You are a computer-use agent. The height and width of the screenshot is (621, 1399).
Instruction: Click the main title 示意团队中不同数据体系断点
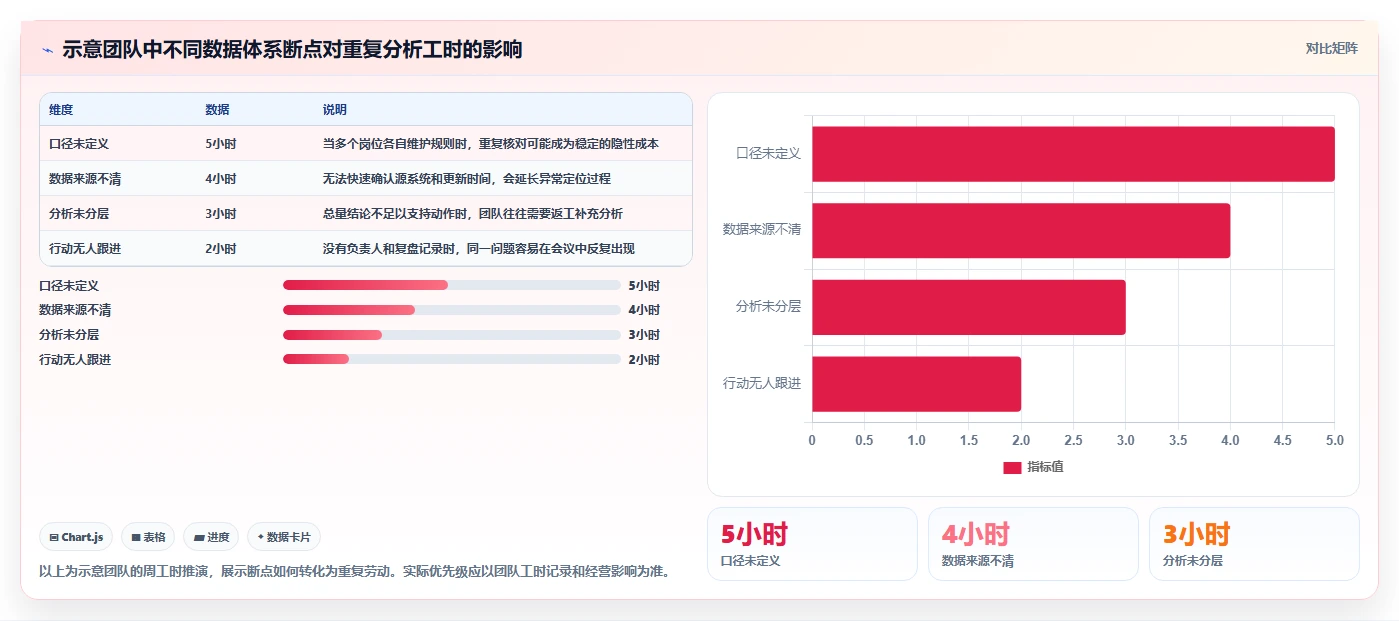(x=292, y=49)
